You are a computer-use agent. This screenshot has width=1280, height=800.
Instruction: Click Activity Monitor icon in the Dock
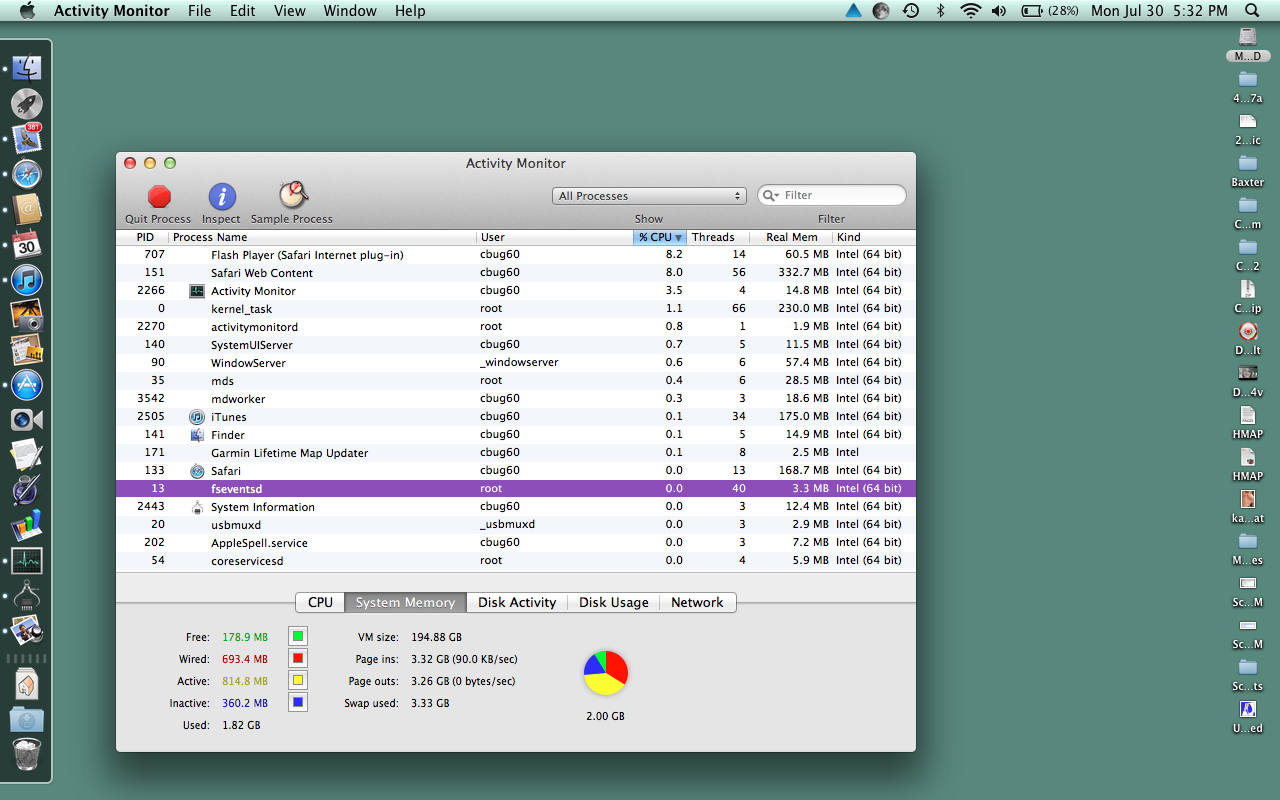[27, 559]
